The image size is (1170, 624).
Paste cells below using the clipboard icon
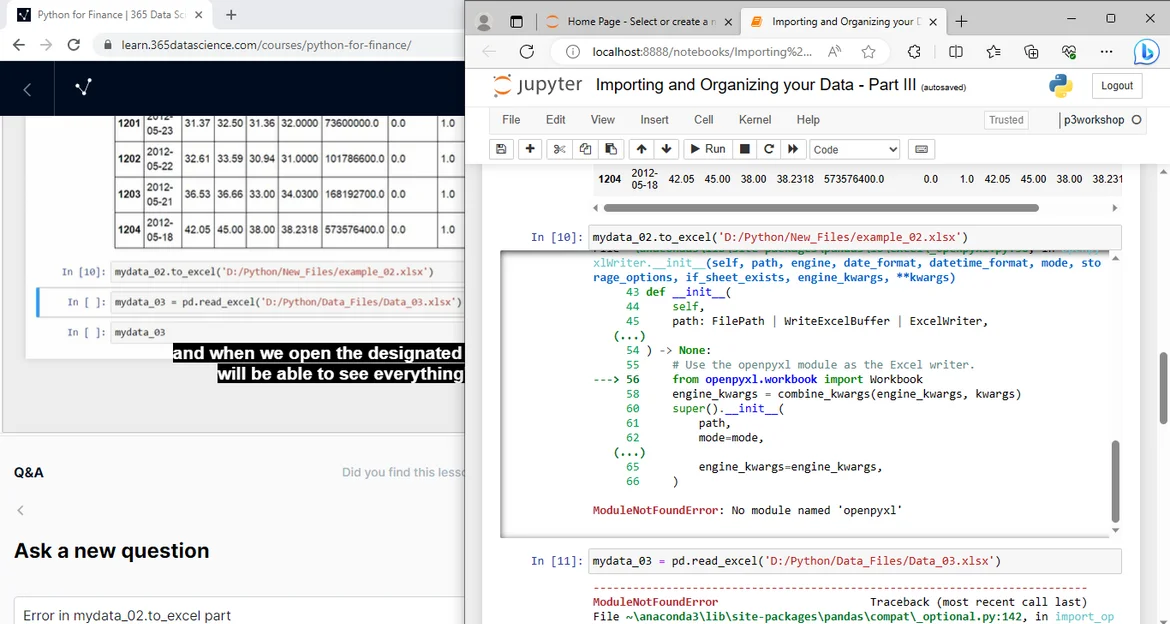point(610,149)
